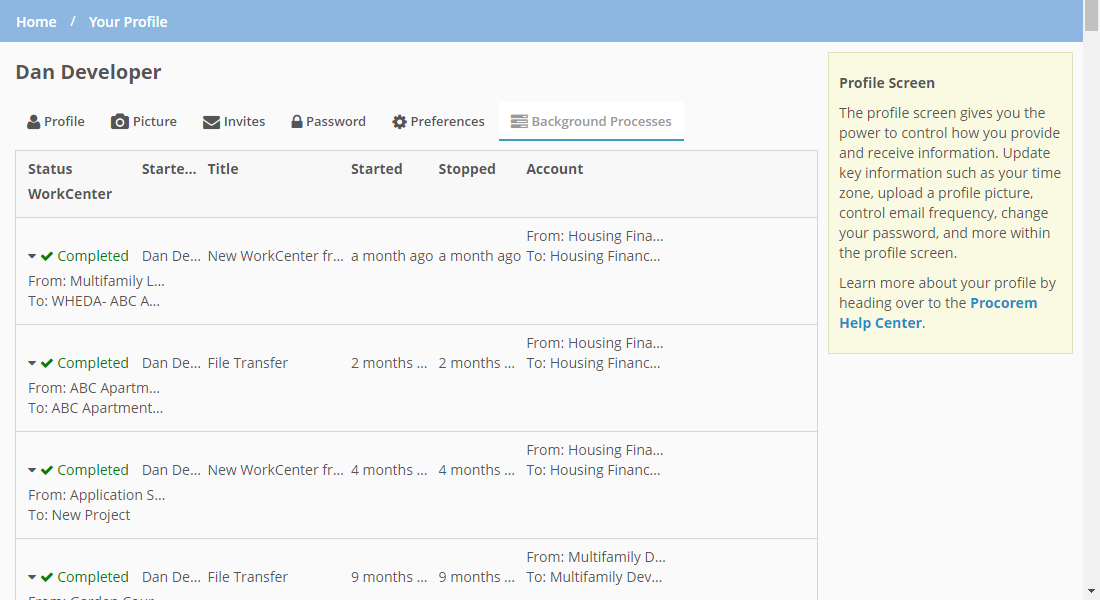
Task: Click the Profile Screen help heading
Action: [887, 83]
